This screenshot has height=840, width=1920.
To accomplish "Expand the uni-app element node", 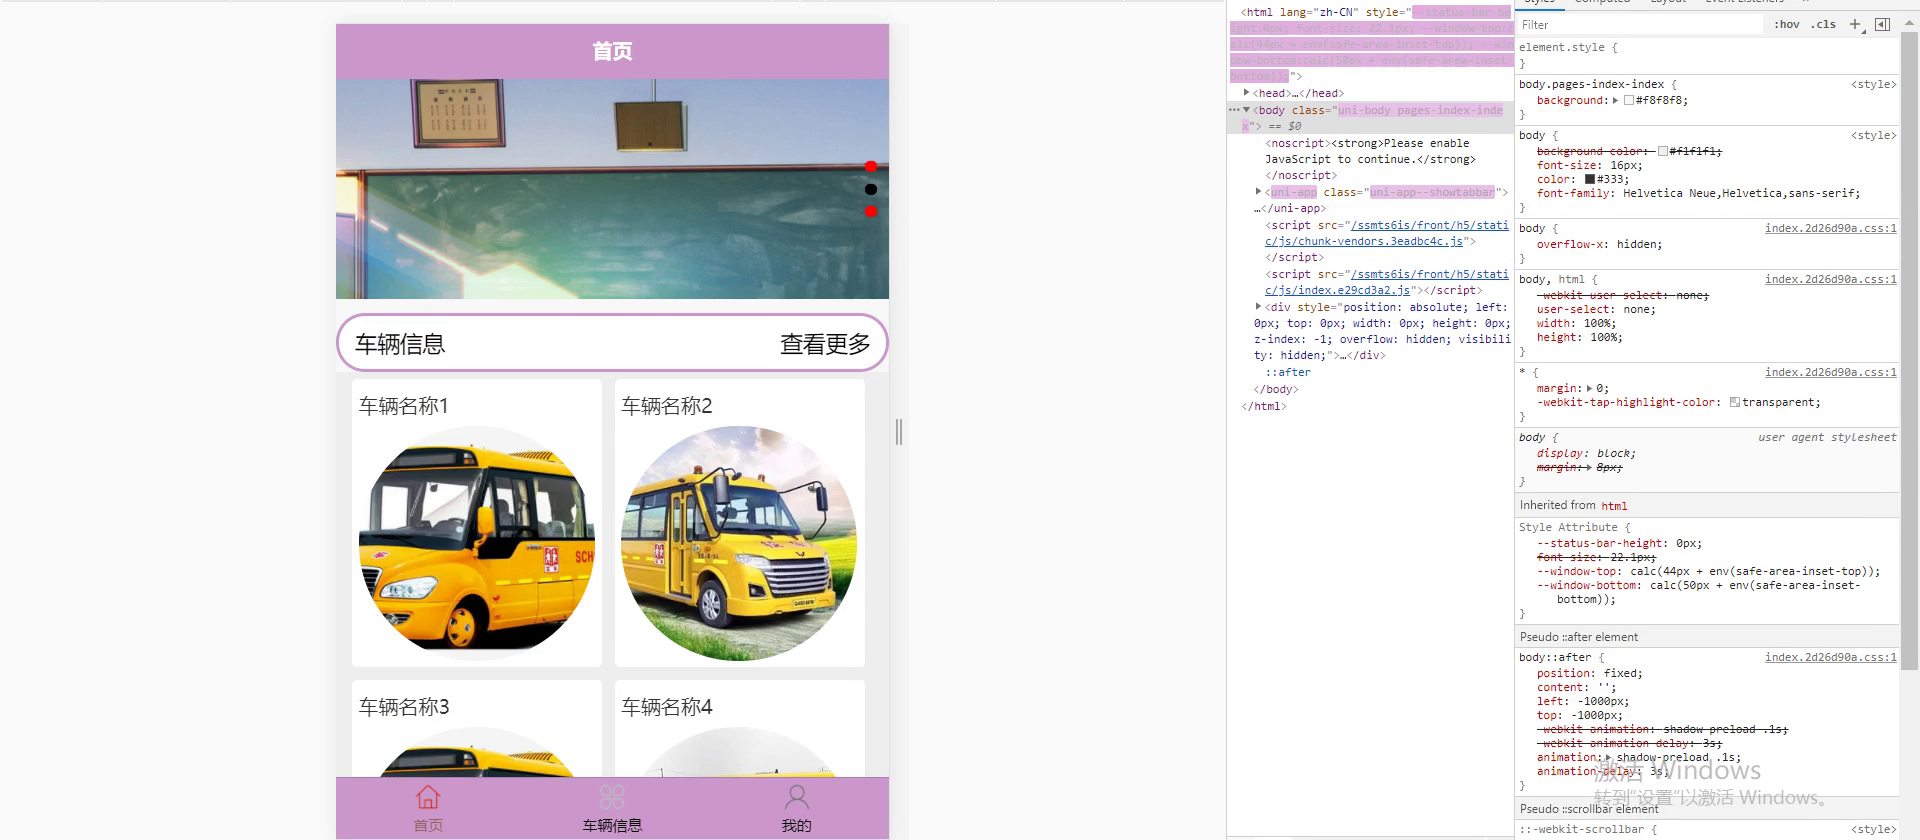I will pyautogui.click(x=1259, y=191).
